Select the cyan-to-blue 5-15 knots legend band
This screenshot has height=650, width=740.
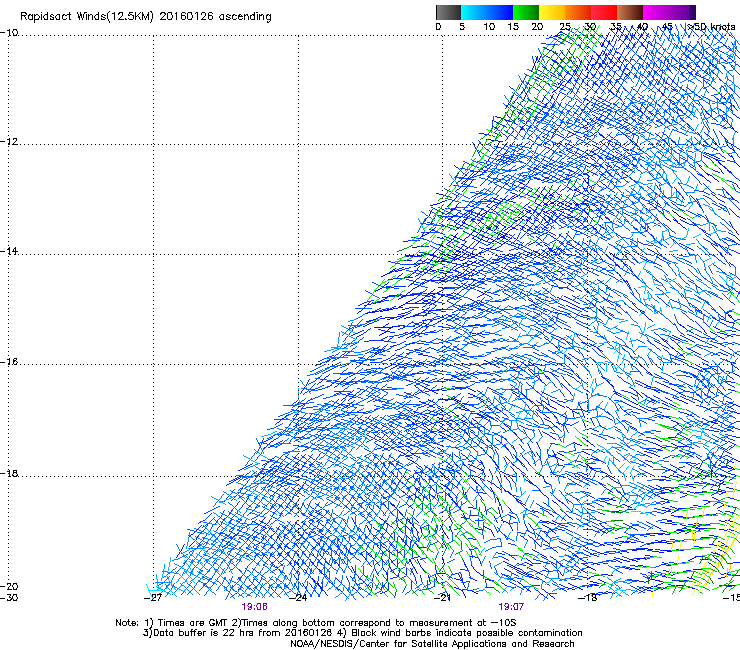point(487,12)
